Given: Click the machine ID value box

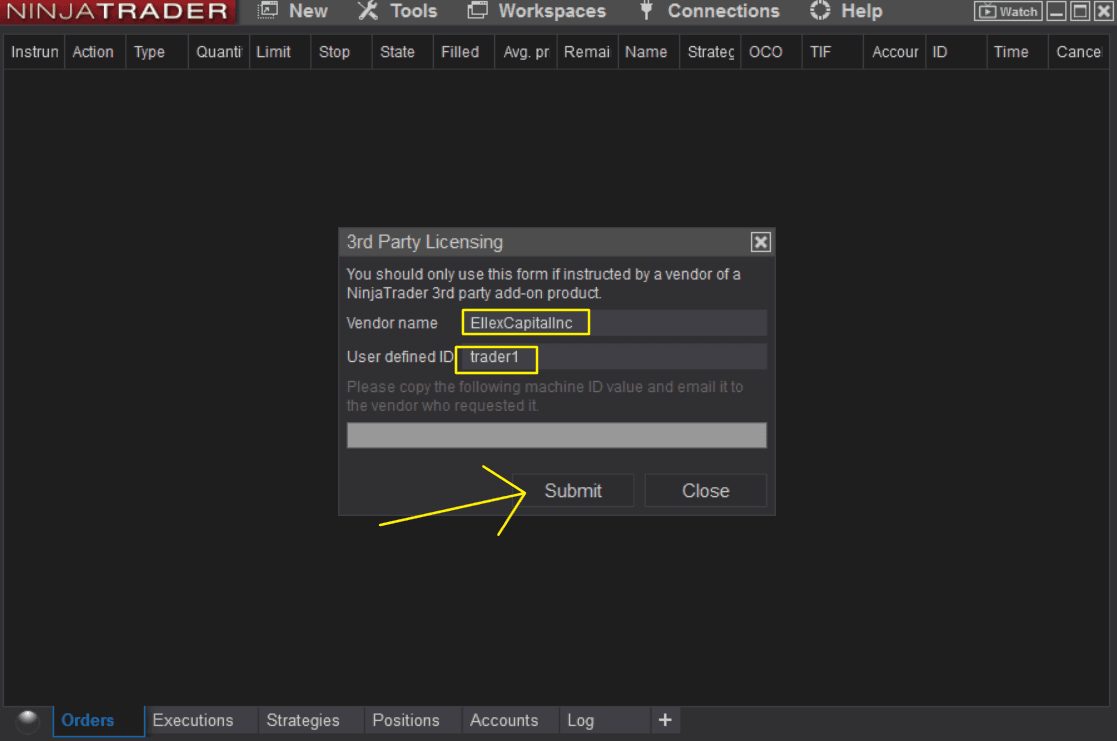Looking at the screenshot, I should coord(556,435).
